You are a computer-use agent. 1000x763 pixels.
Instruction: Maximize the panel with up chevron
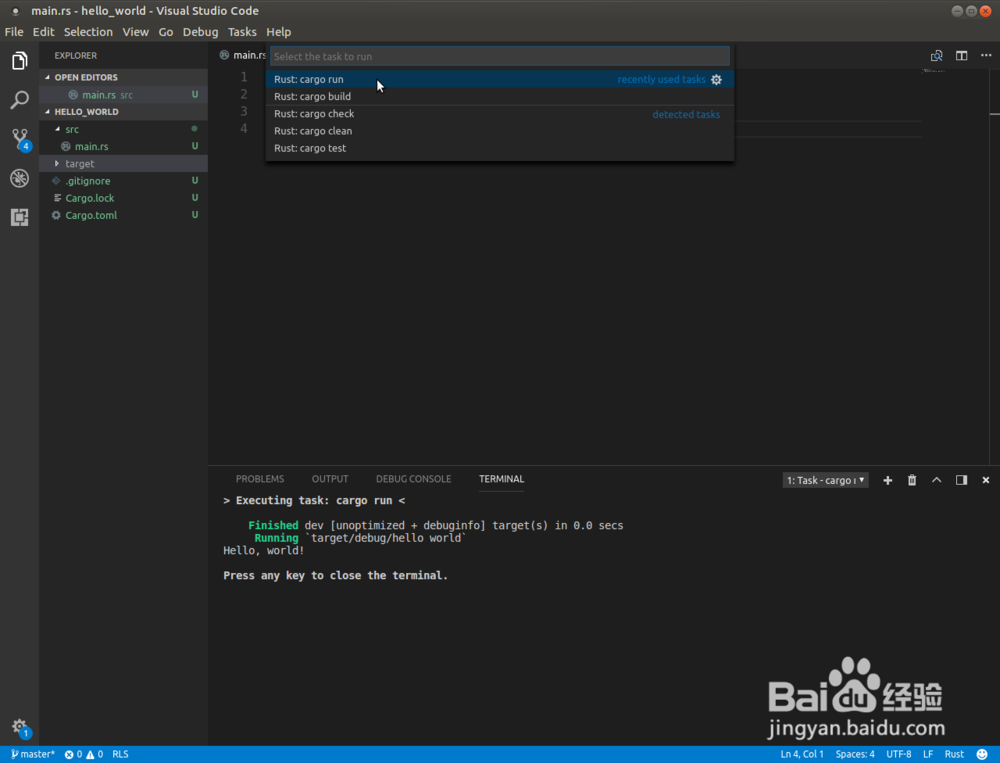tap(936, 480)
